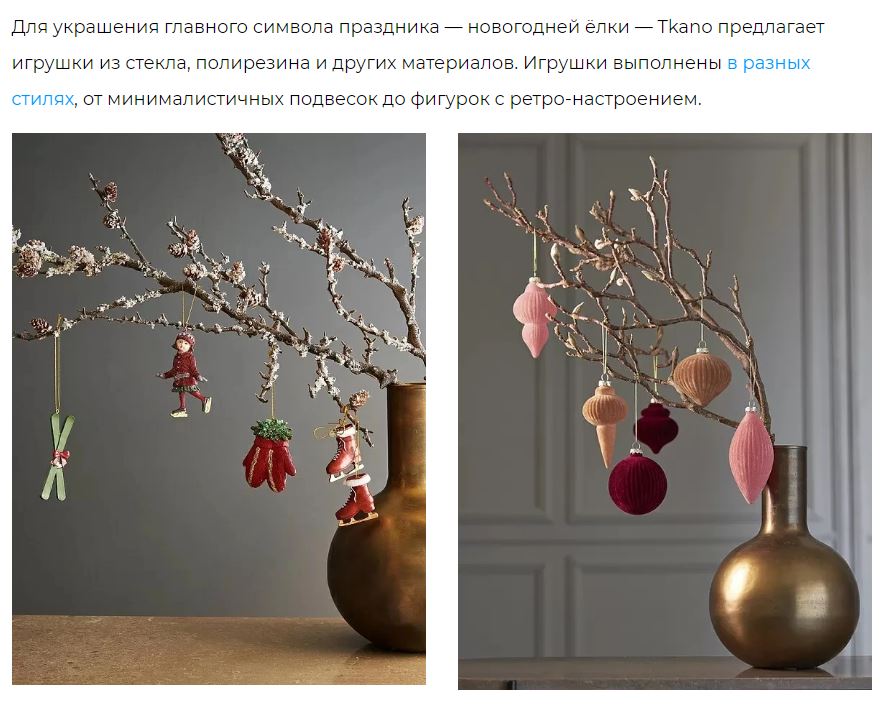The width and height of the screenshot is (887, 706).
Task: Click the peach cone-shaped drop ornament
Action: point(605,422)
